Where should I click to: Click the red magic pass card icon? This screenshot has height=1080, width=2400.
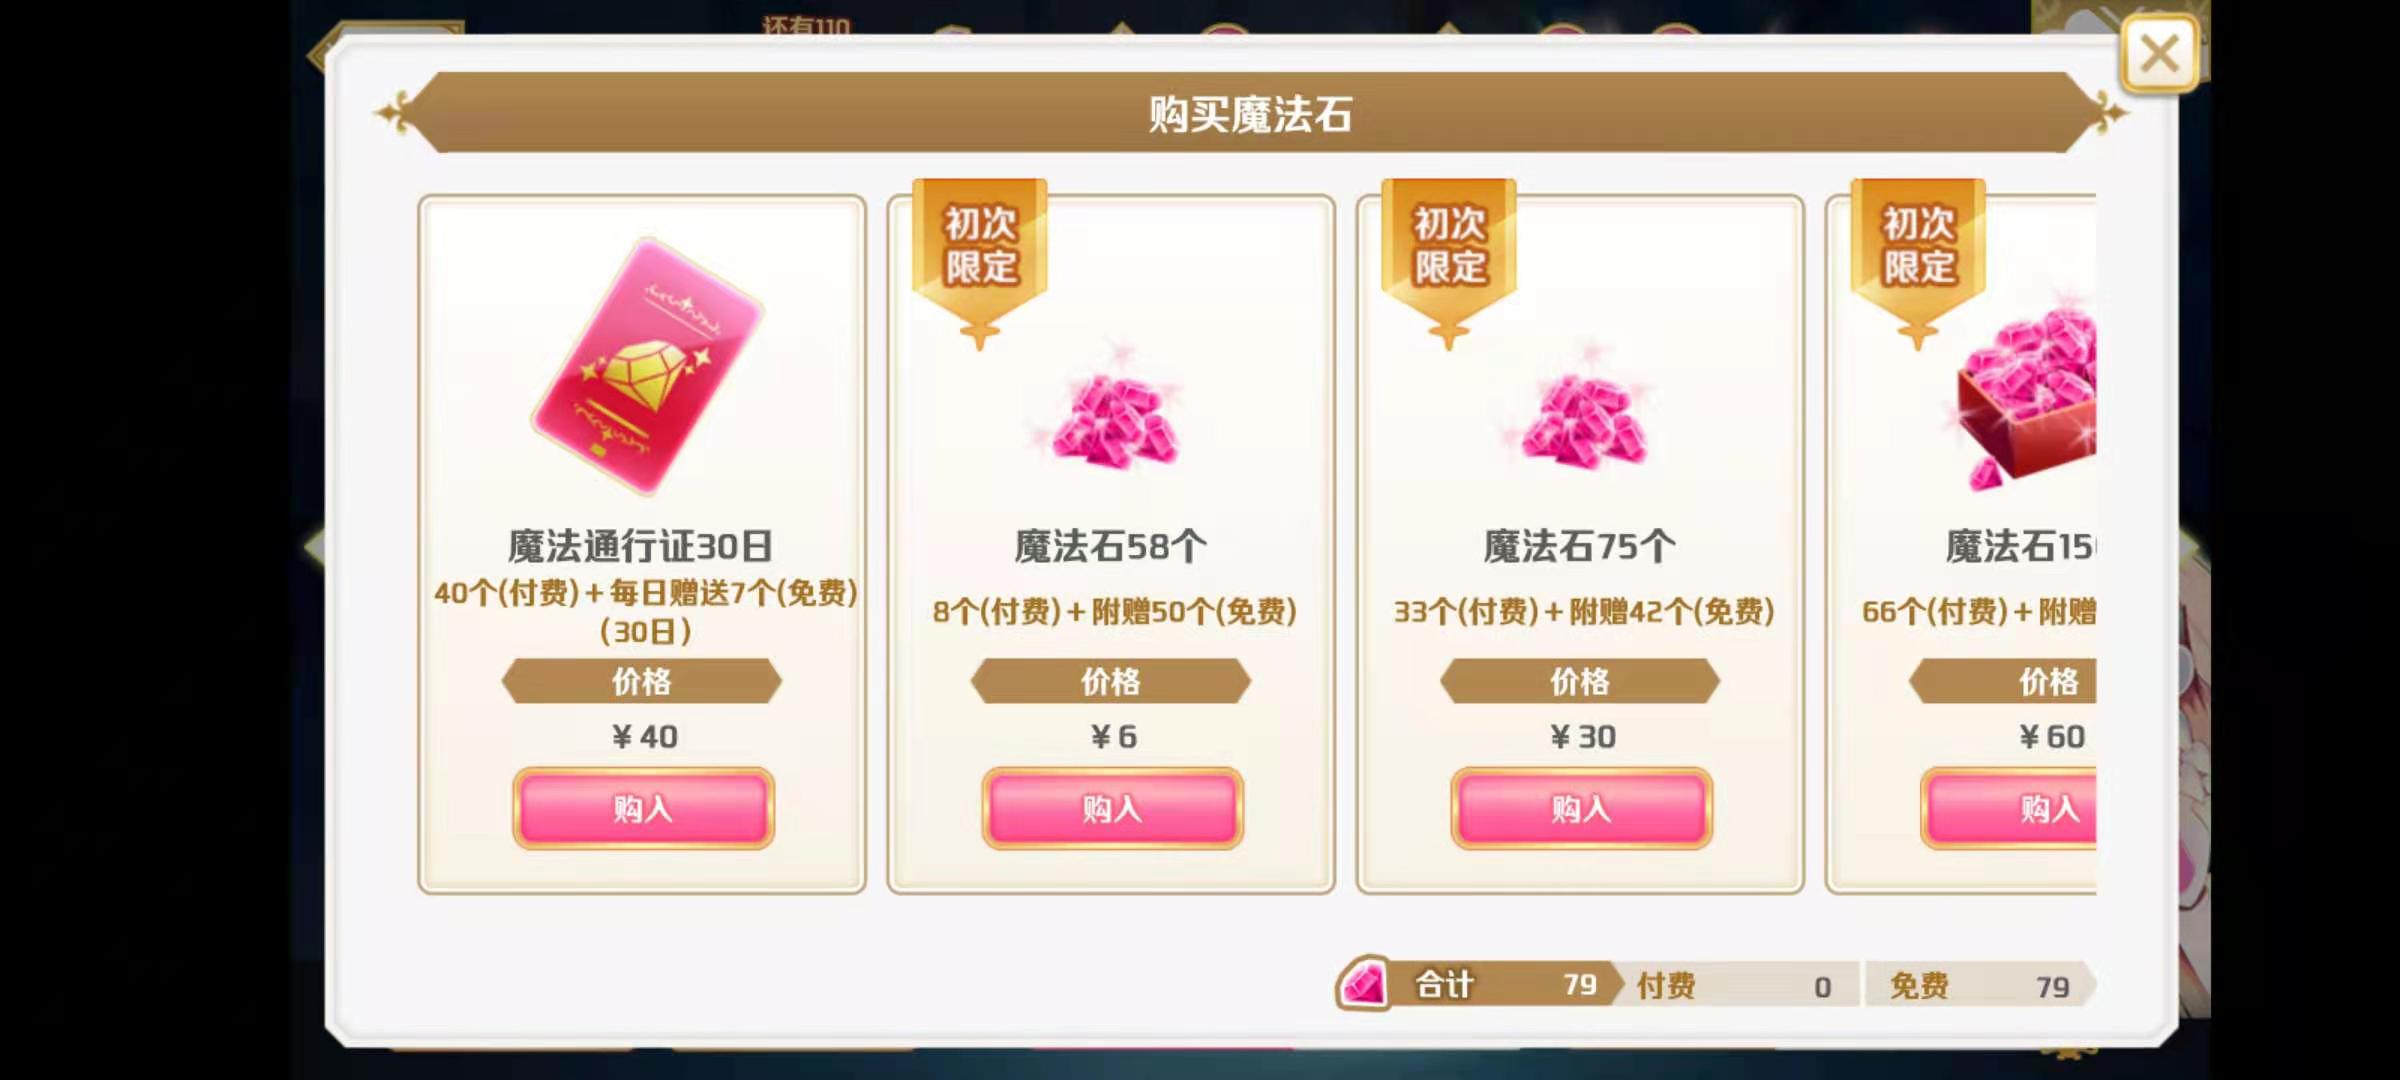coord(647,367)
